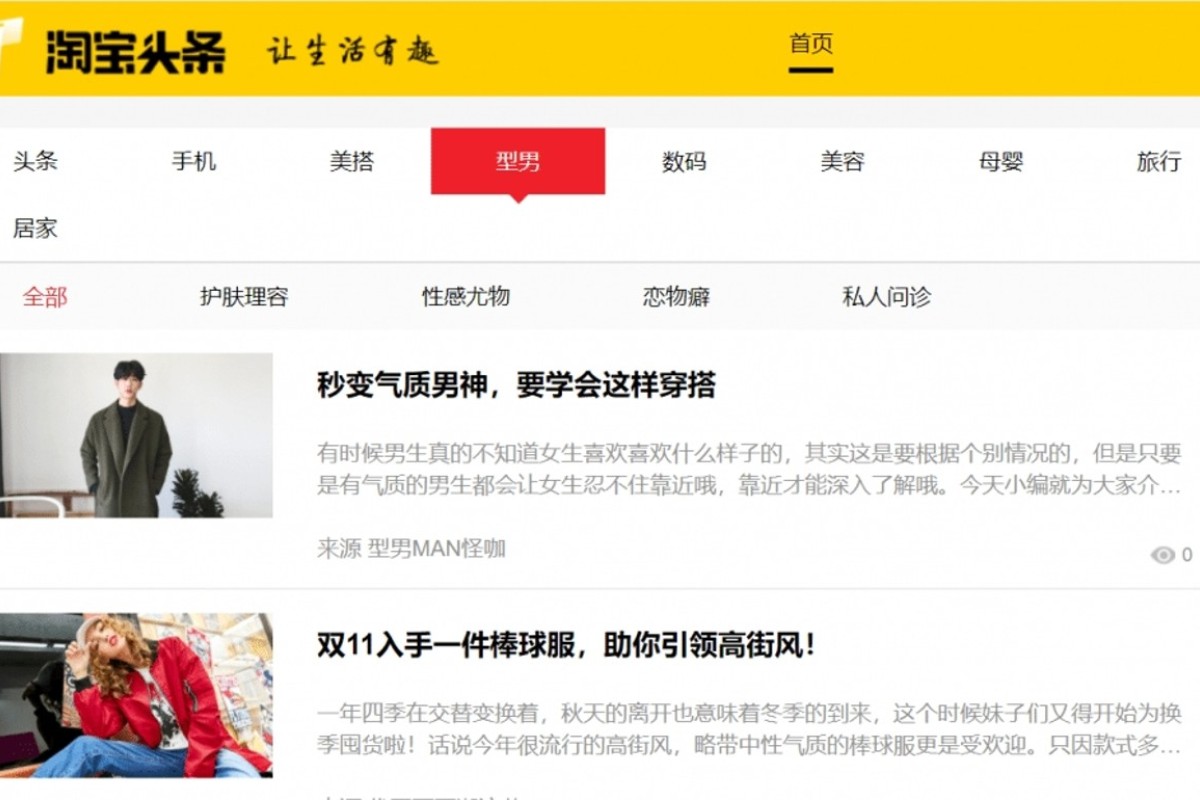The image size is (1200, 800).
Task: Click the view count eye icon
Action: [1162, 555]
